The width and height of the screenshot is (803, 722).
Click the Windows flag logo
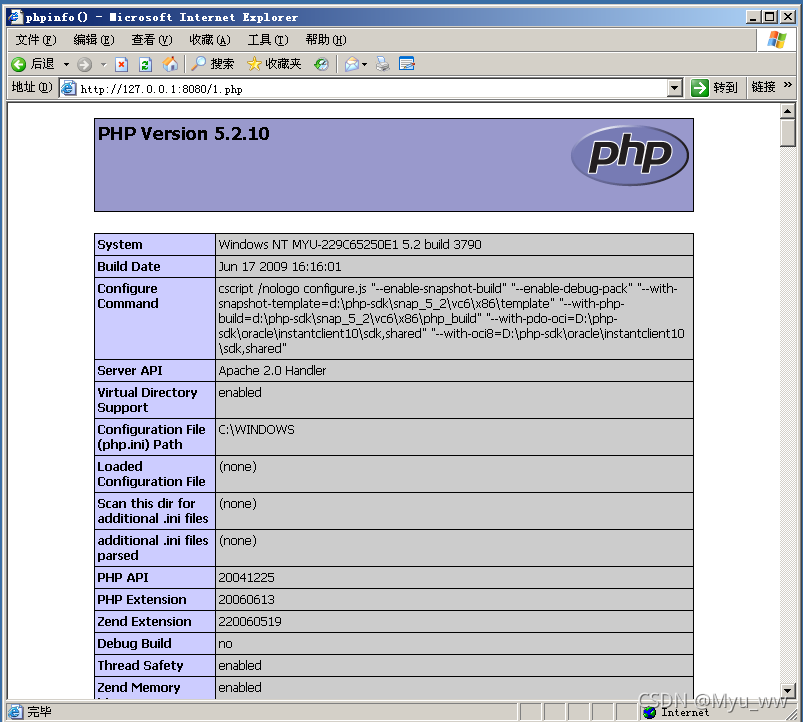(776, 40)
